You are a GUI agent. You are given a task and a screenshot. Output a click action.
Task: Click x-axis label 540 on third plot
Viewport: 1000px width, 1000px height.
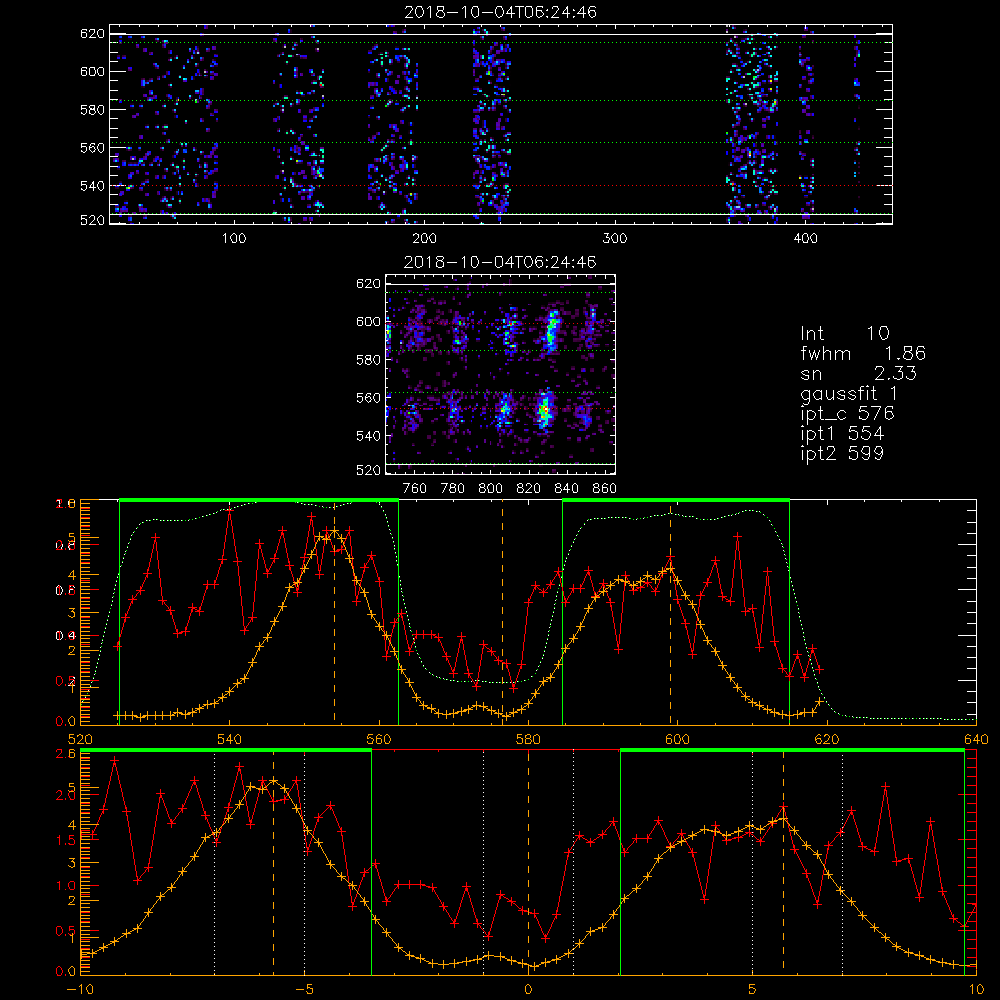point(230,740)
